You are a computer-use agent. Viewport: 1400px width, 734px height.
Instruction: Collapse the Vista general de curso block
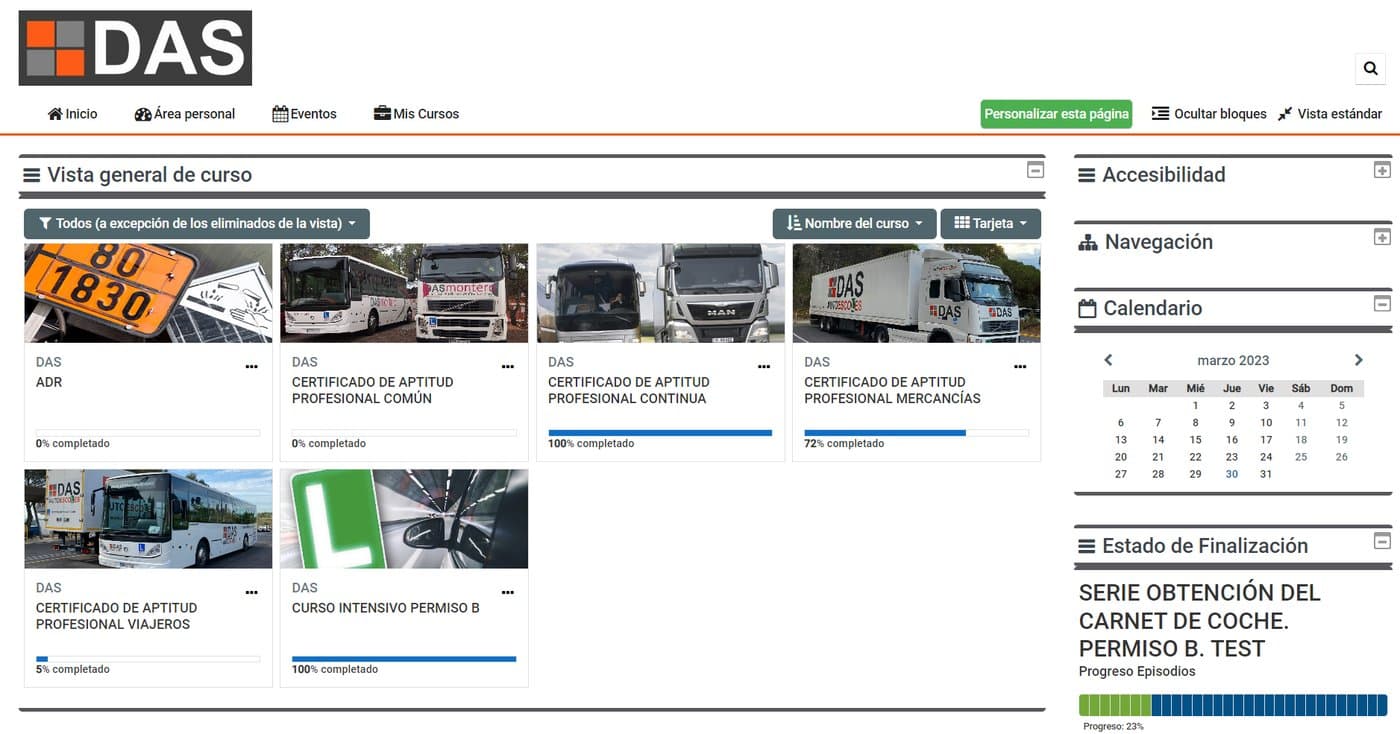tap(1036, 170)
